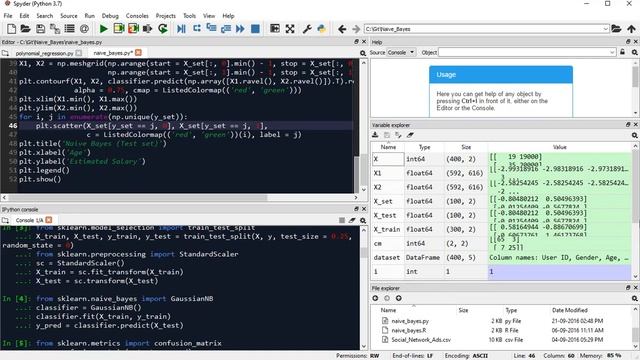Open Preferences with wrench icon
Image resolution: width=640 pixels, height=360 pixels.
pyautogui.click(x=307, y=29)
